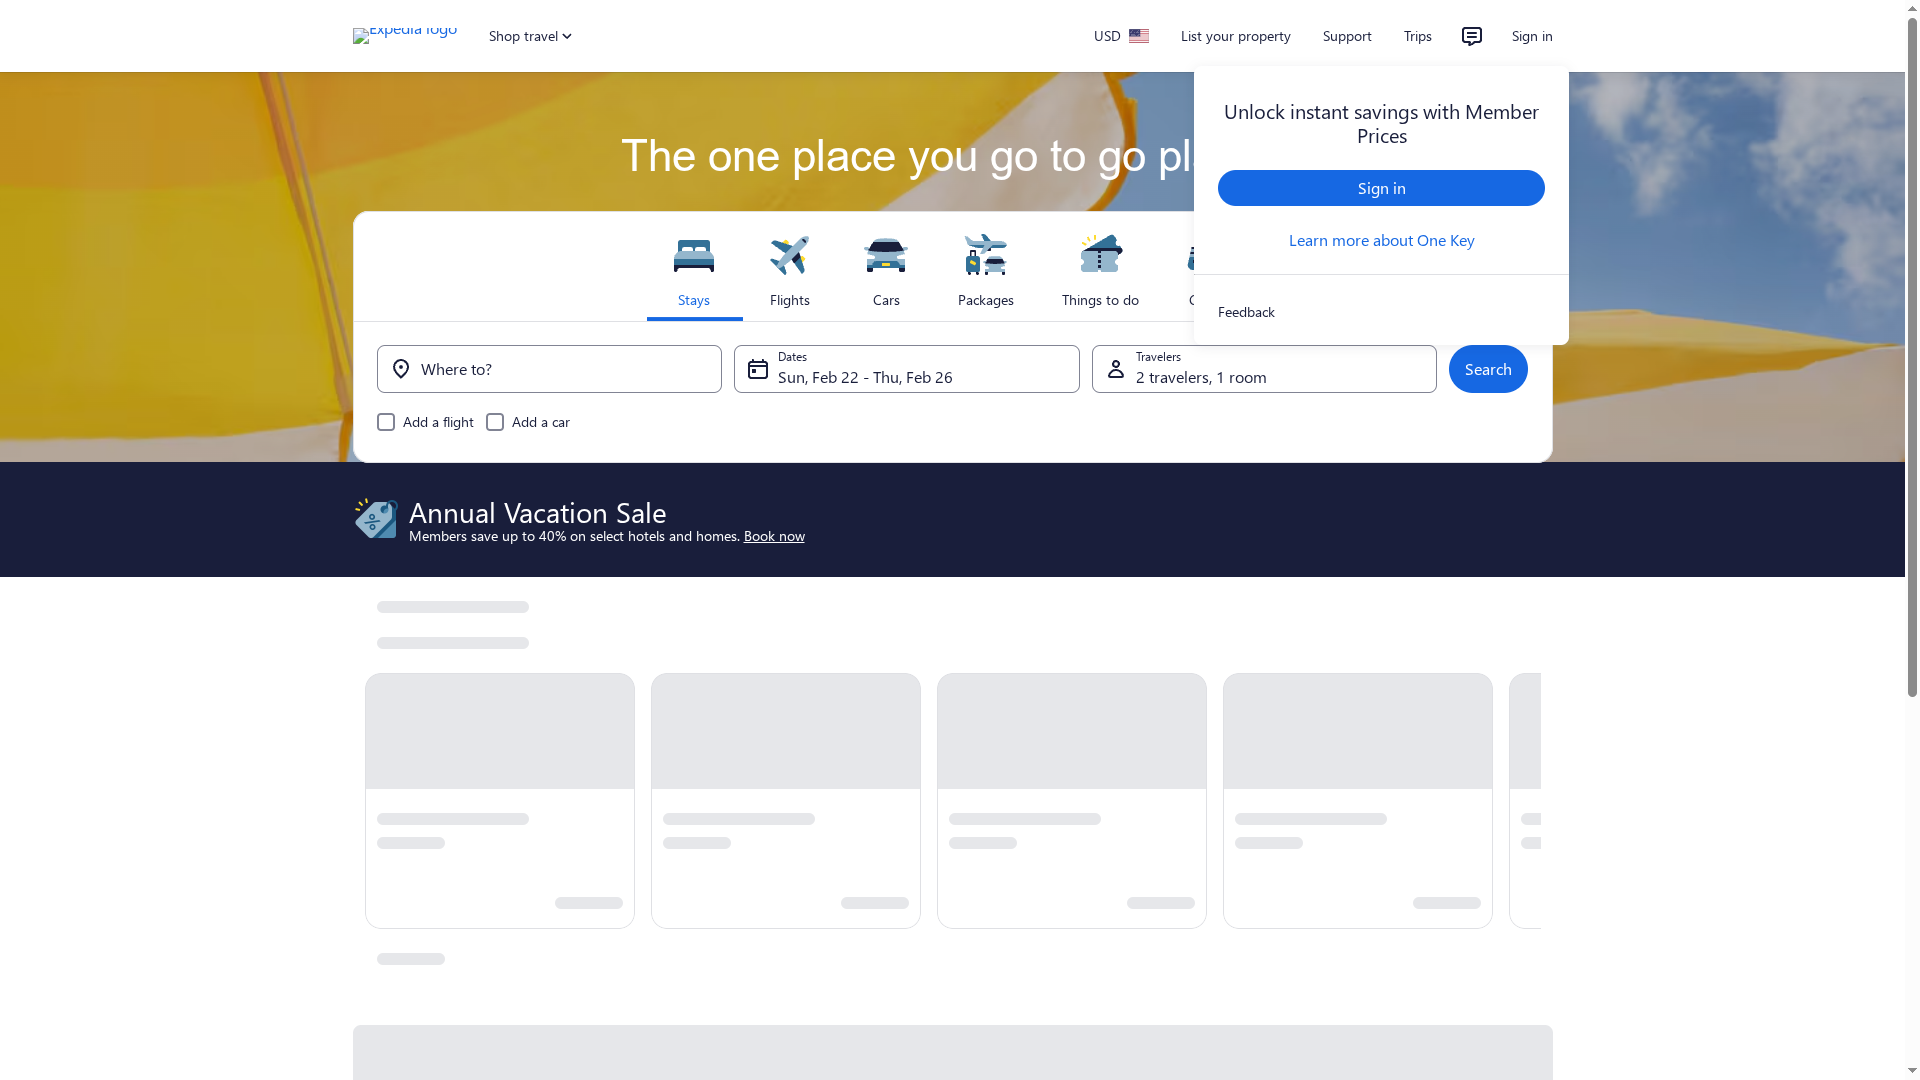Enable the Add a flight checkbox

click(x=386, y=422)
